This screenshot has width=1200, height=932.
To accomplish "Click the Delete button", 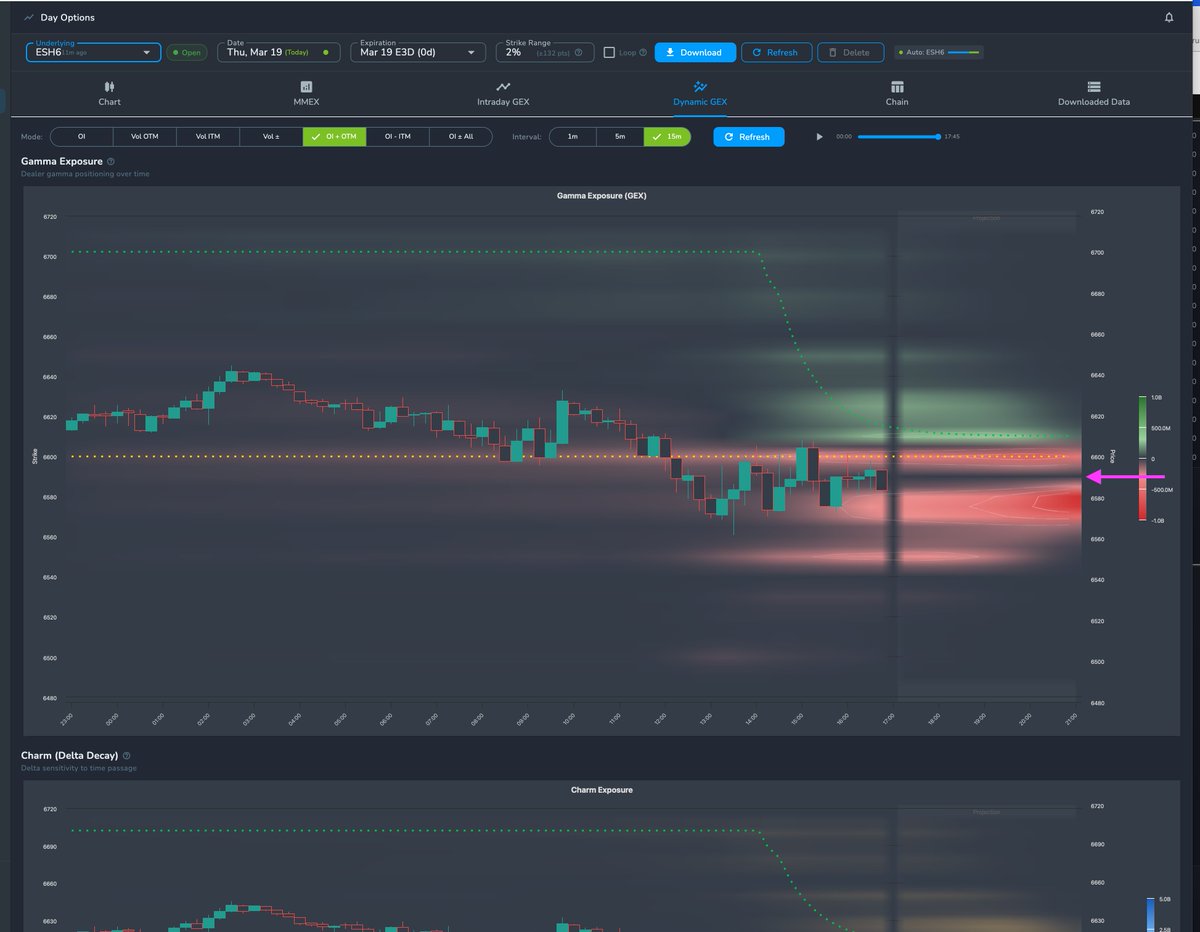I will pos(850,52).
